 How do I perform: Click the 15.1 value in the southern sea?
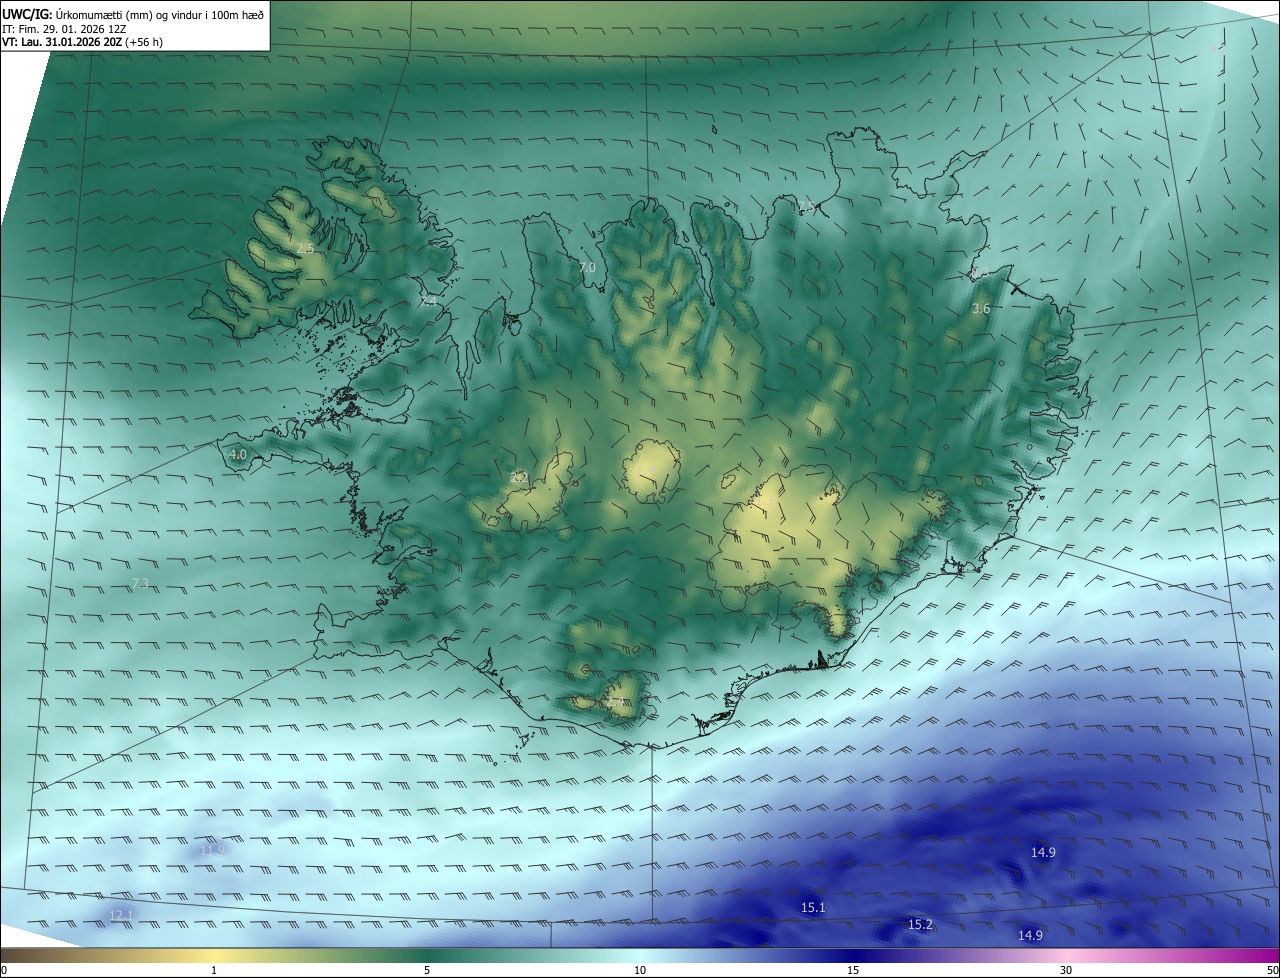[x=813, y=907]
